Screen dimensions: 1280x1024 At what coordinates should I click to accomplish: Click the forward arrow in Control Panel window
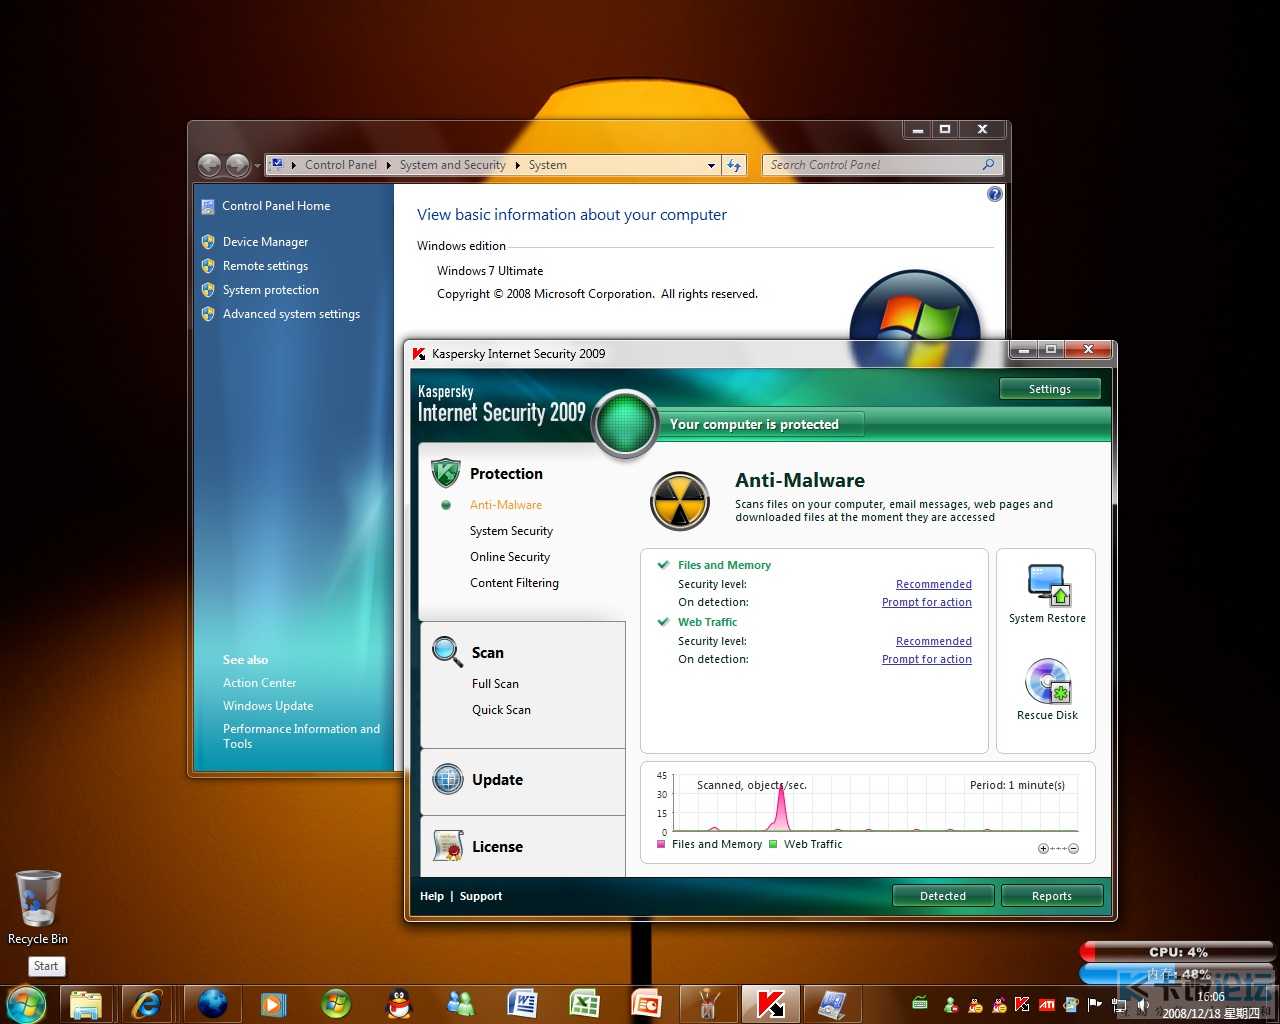coord(237,165)
